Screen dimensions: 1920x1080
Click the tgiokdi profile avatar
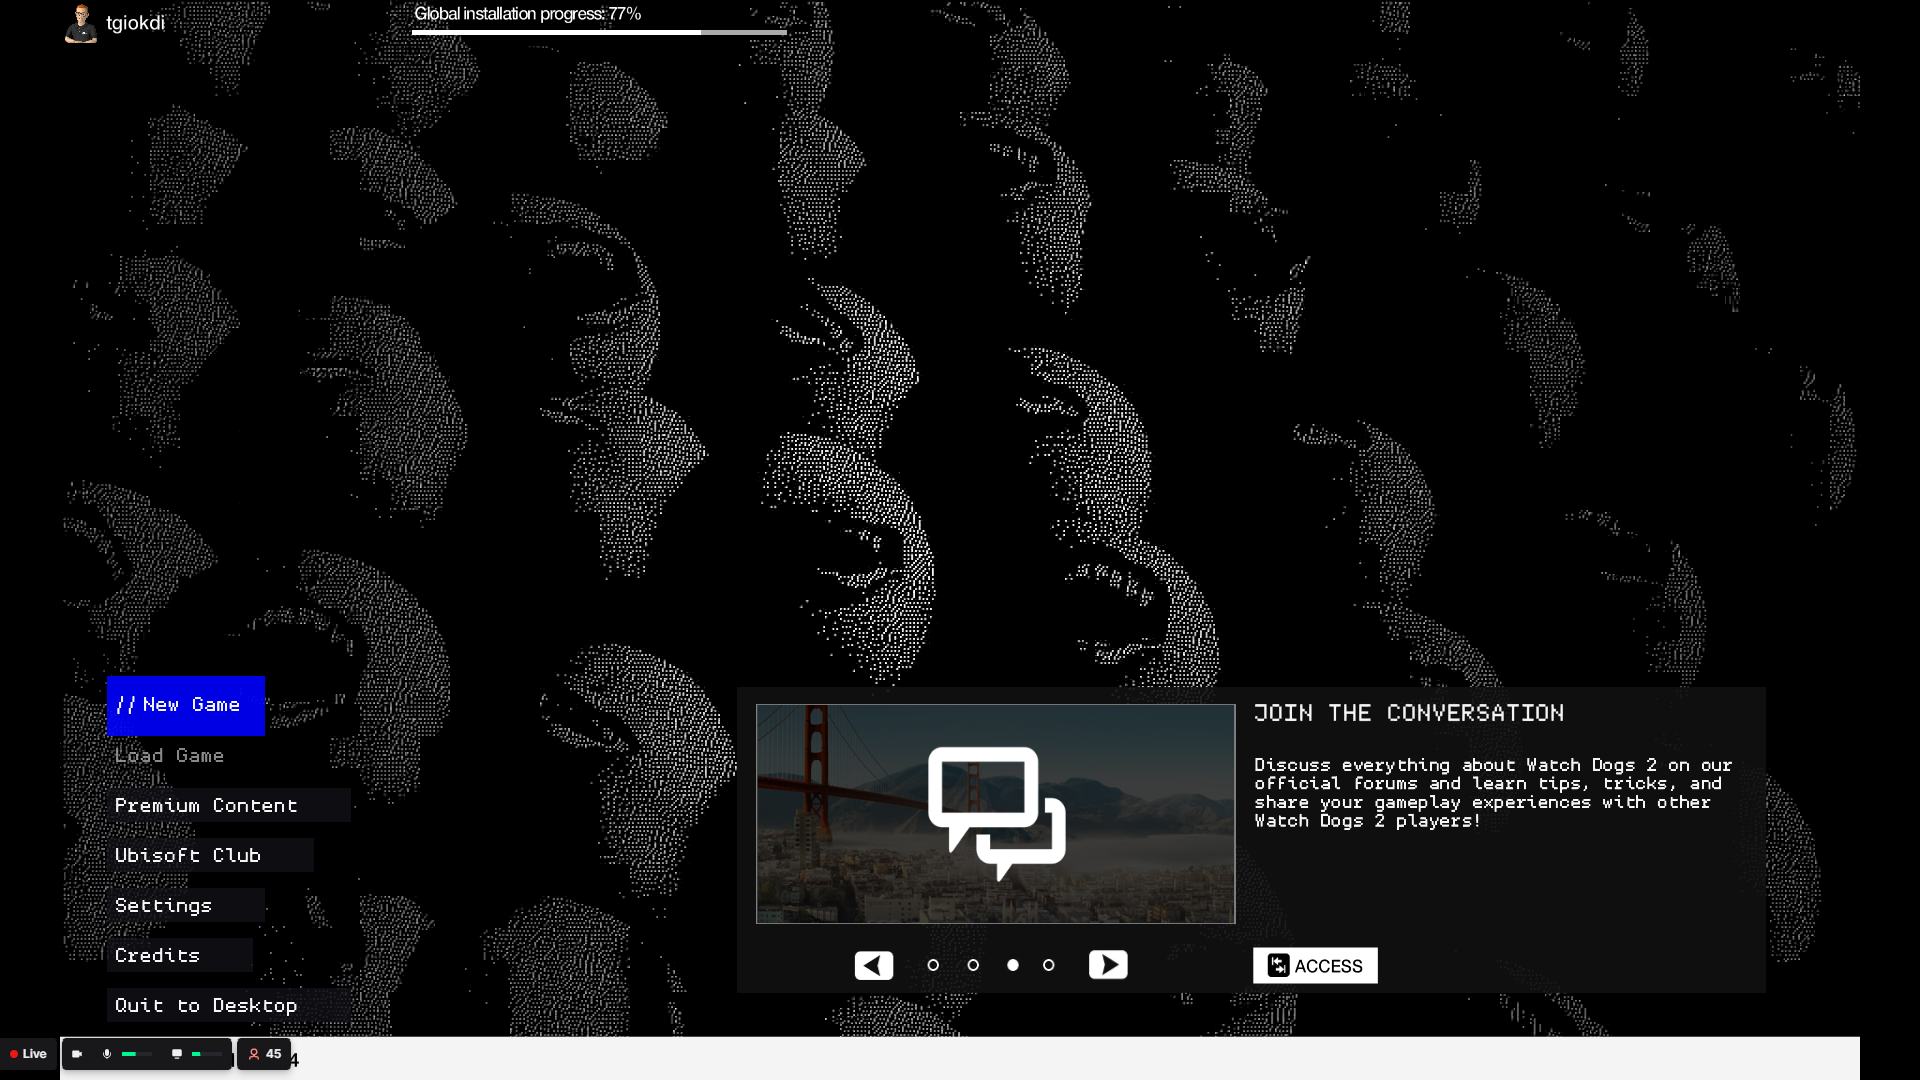(81, 24)
